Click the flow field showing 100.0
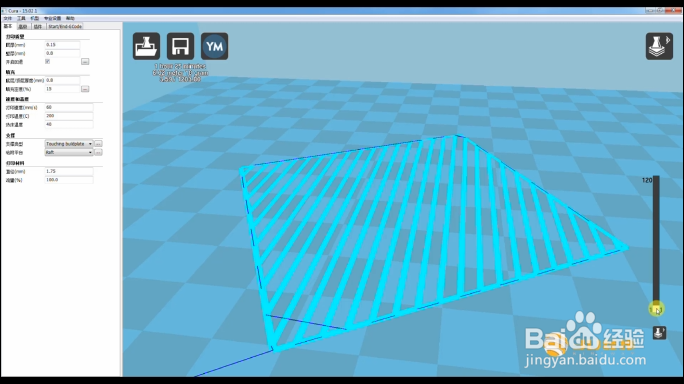 coord(69,180)
